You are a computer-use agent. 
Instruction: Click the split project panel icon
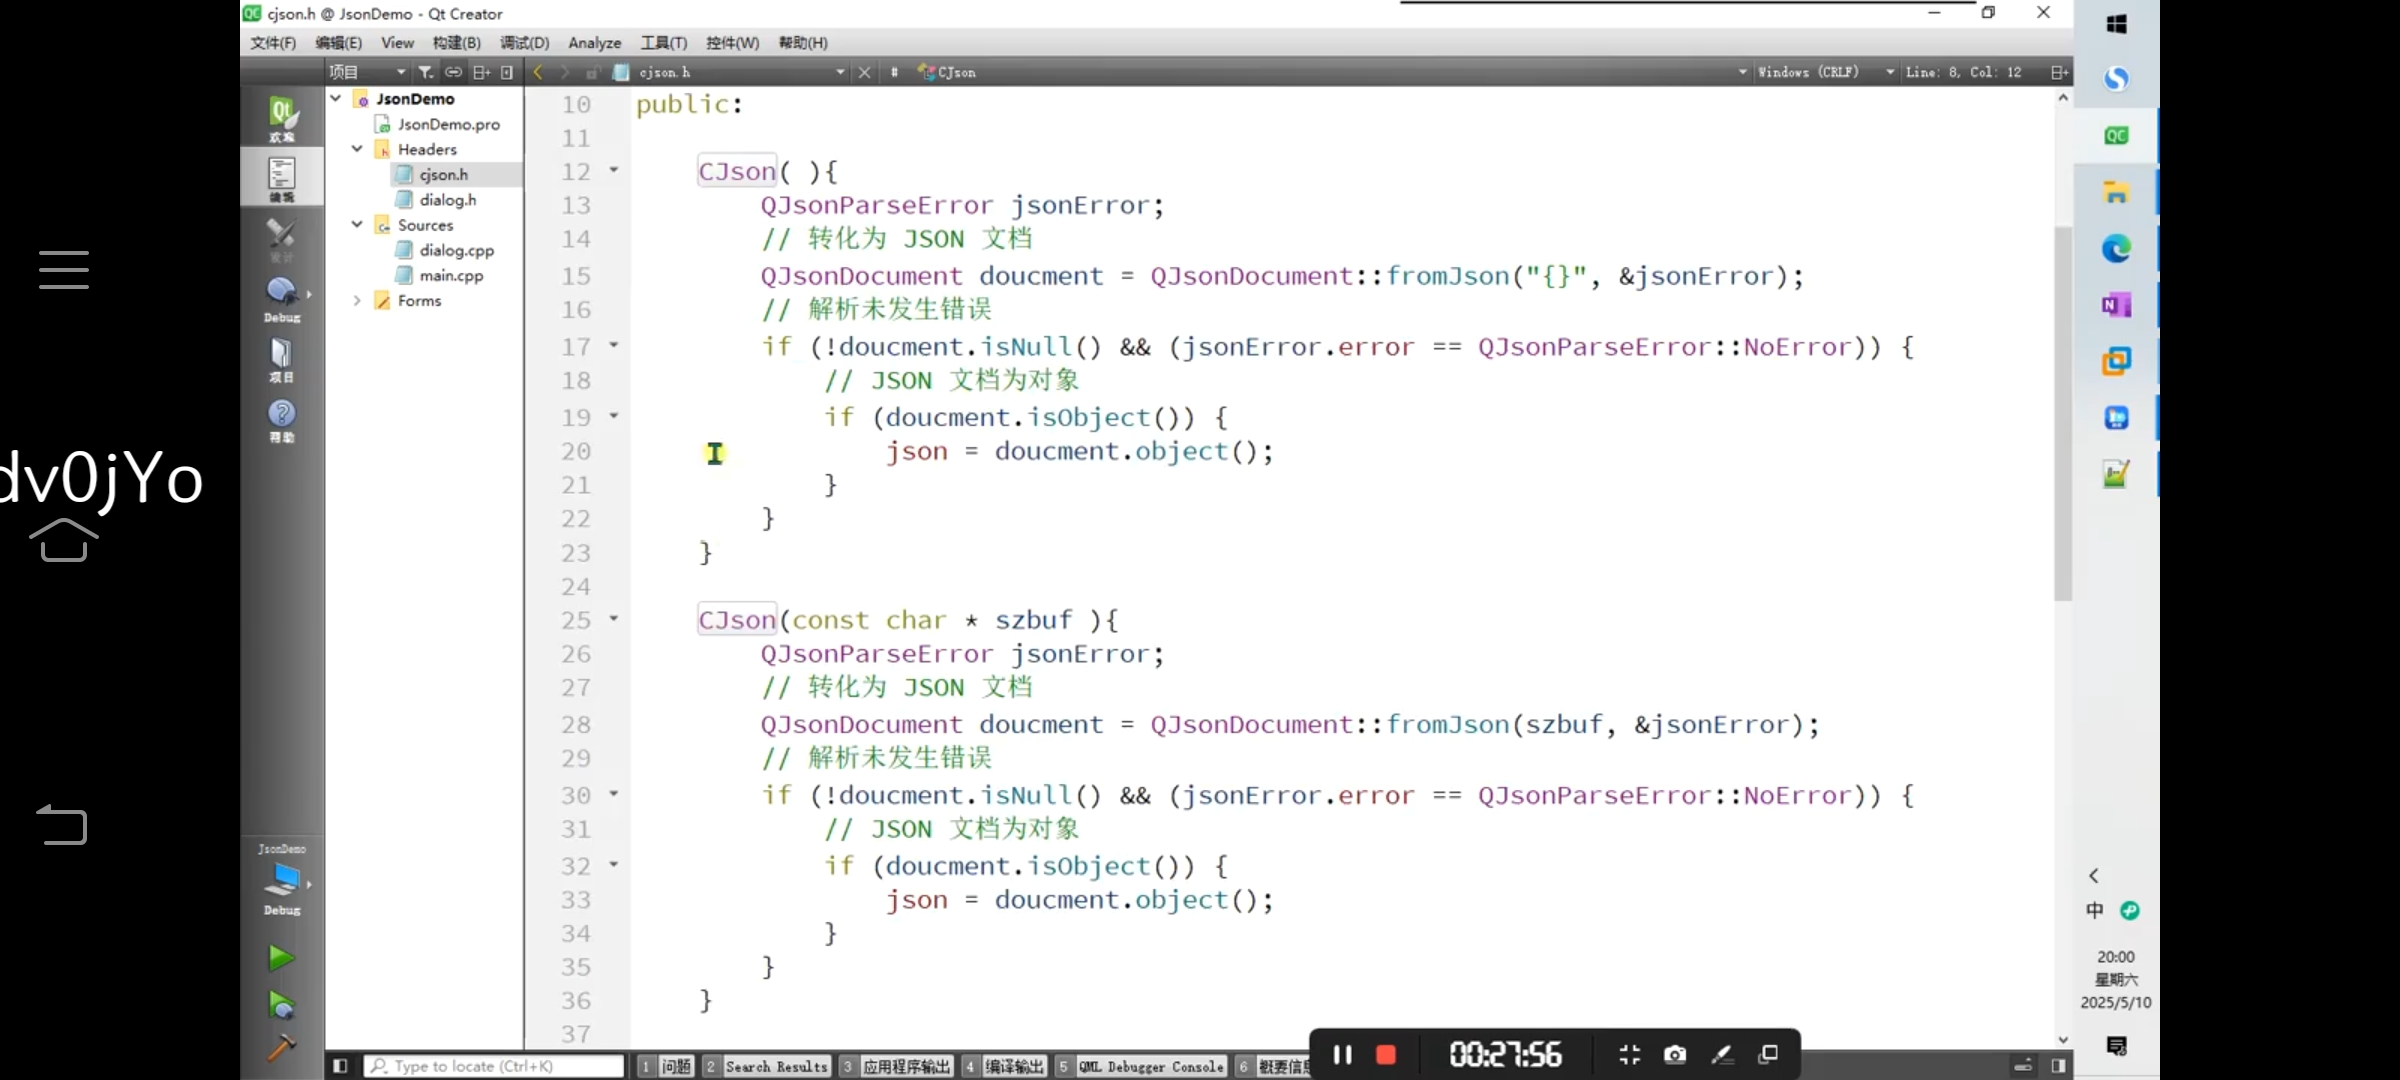[481, 72]
